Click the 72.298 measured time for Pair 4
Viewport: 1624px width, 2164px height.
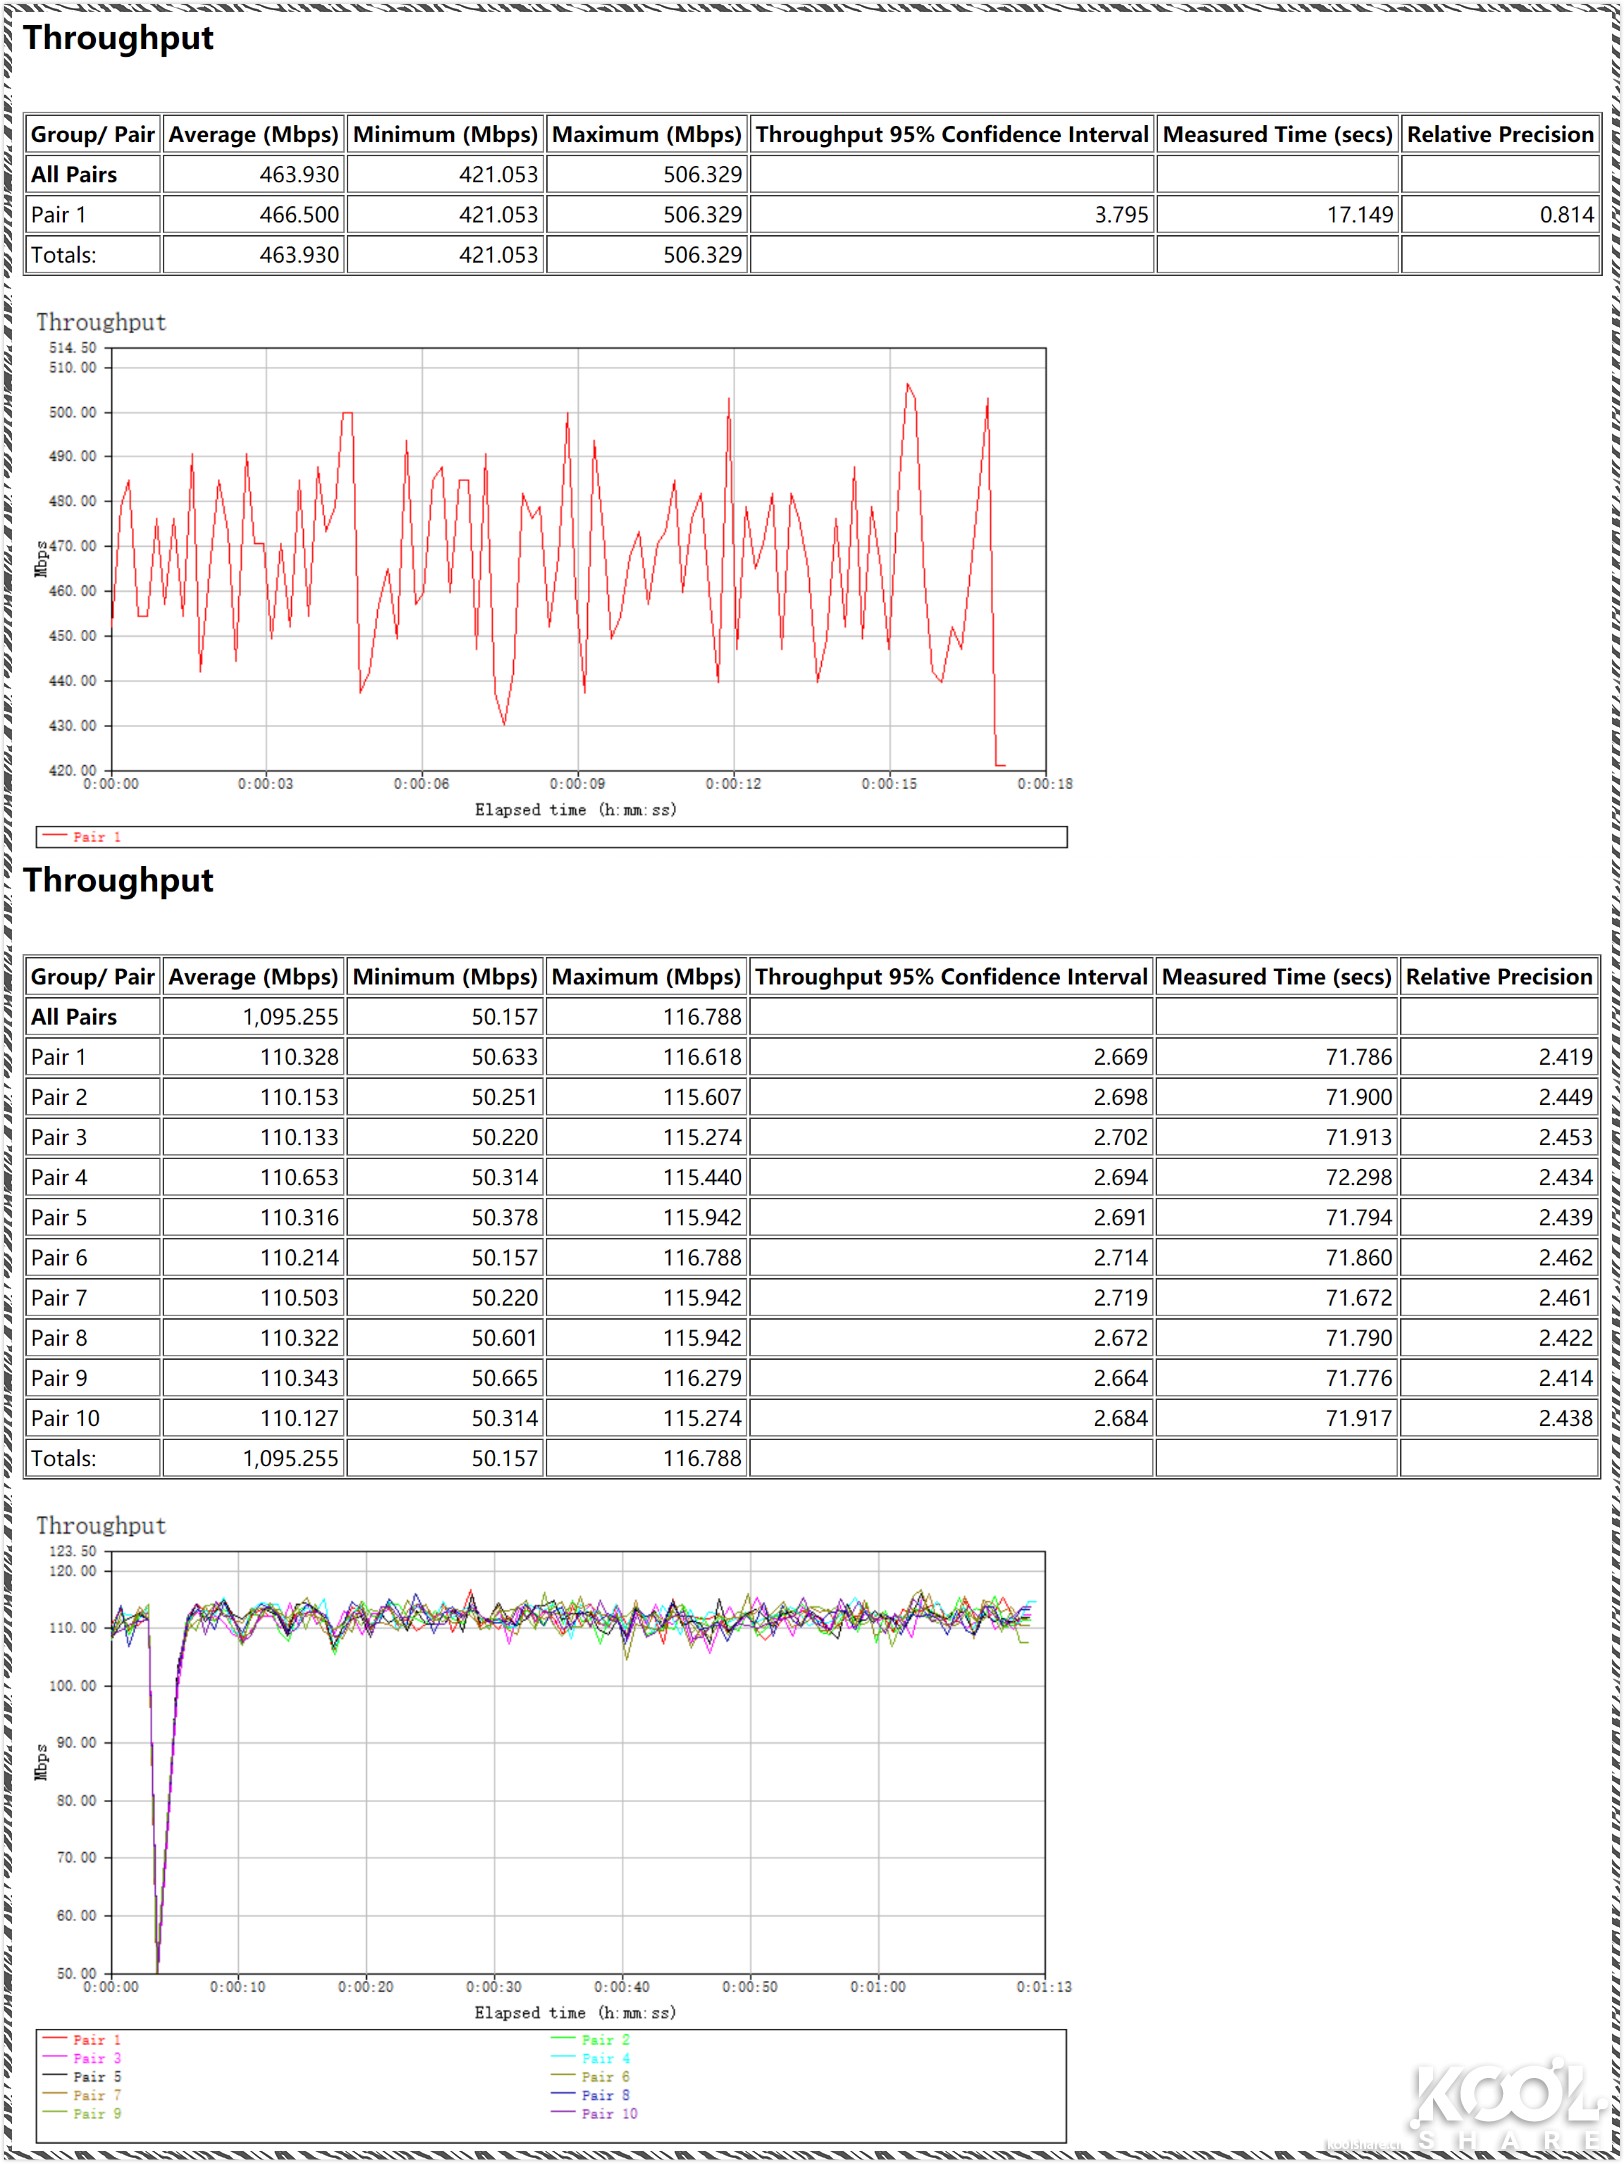click(1357, 1177)
